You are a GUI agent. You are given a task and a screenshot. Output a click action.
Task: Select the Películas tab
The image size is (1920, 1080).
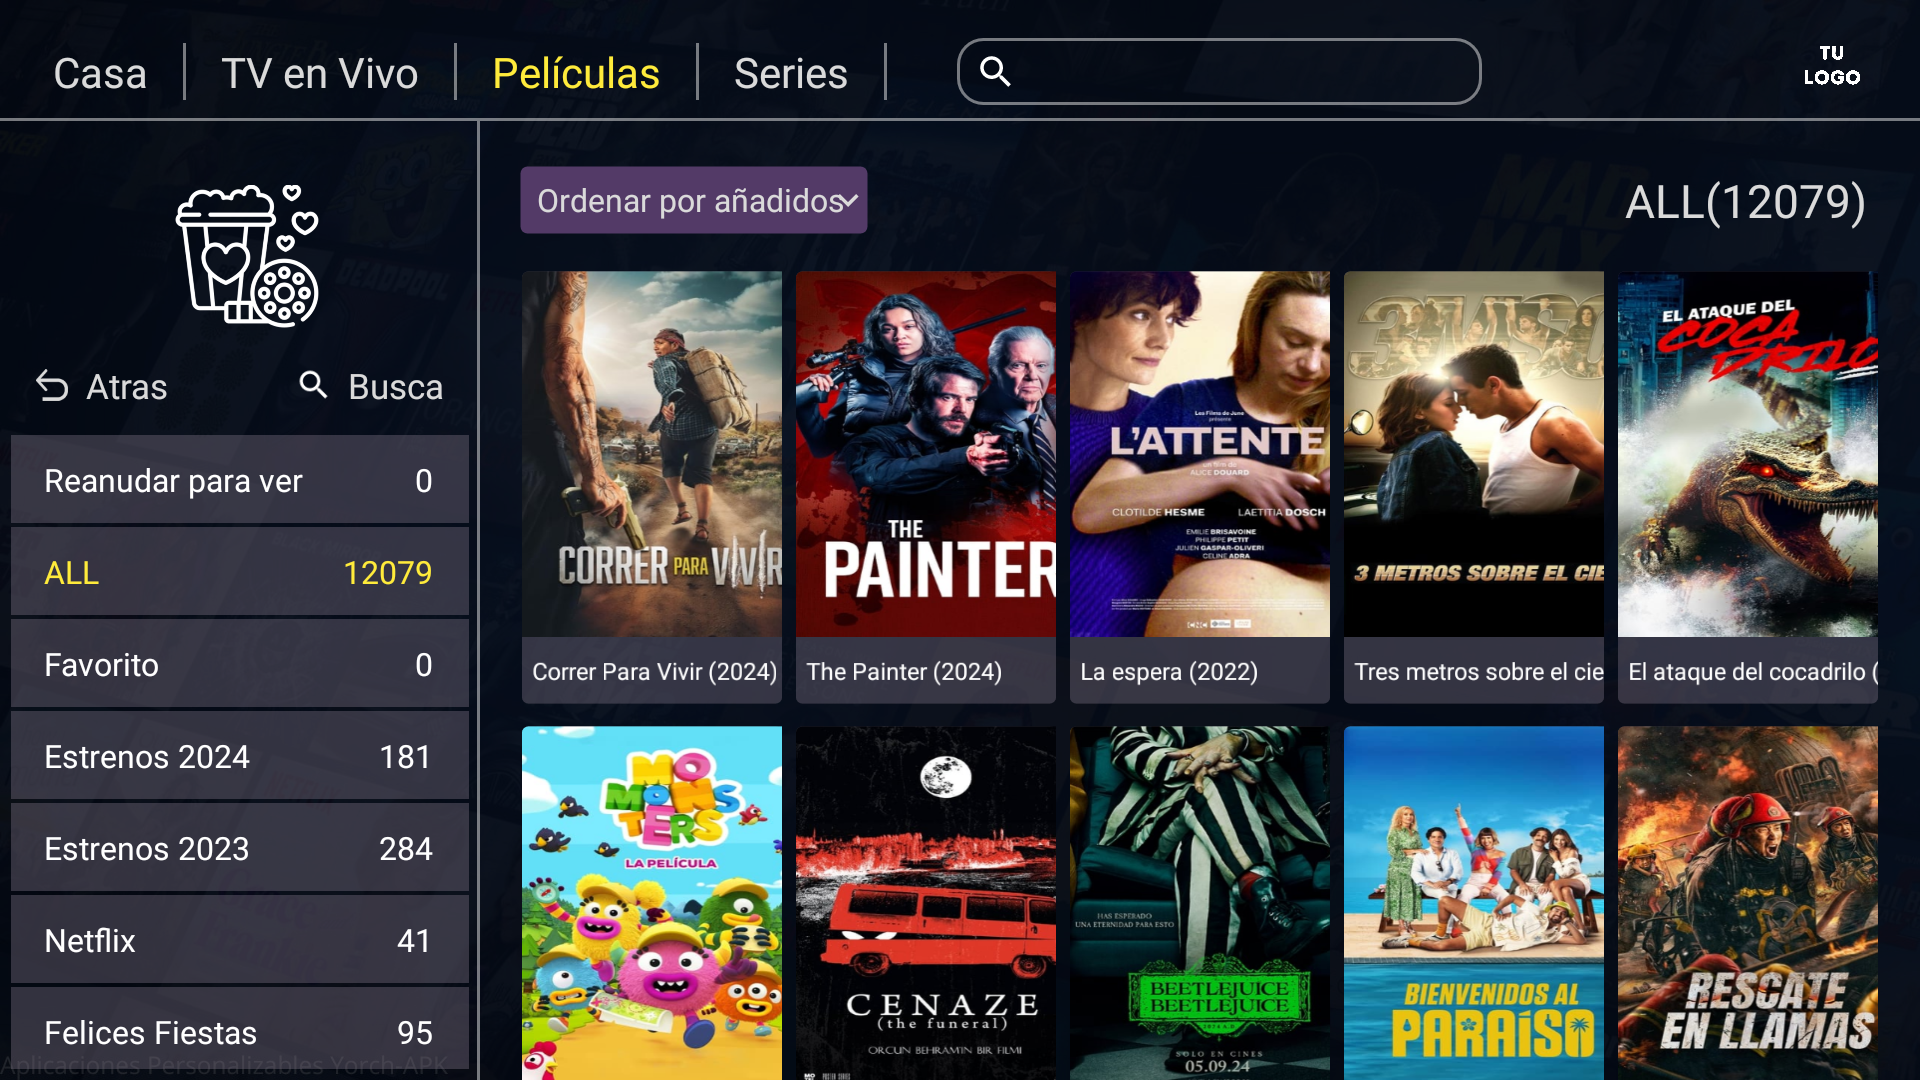tap(576, 73)
